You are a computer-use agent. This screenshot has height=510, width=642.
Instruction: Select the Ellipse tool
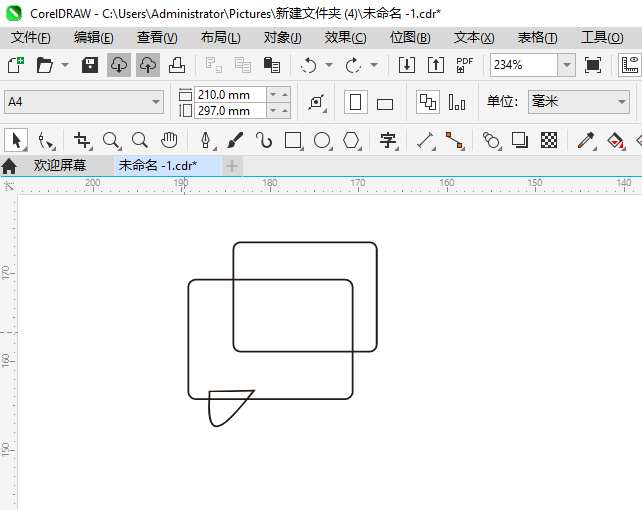pyautogui.click(x=322, y=141)
